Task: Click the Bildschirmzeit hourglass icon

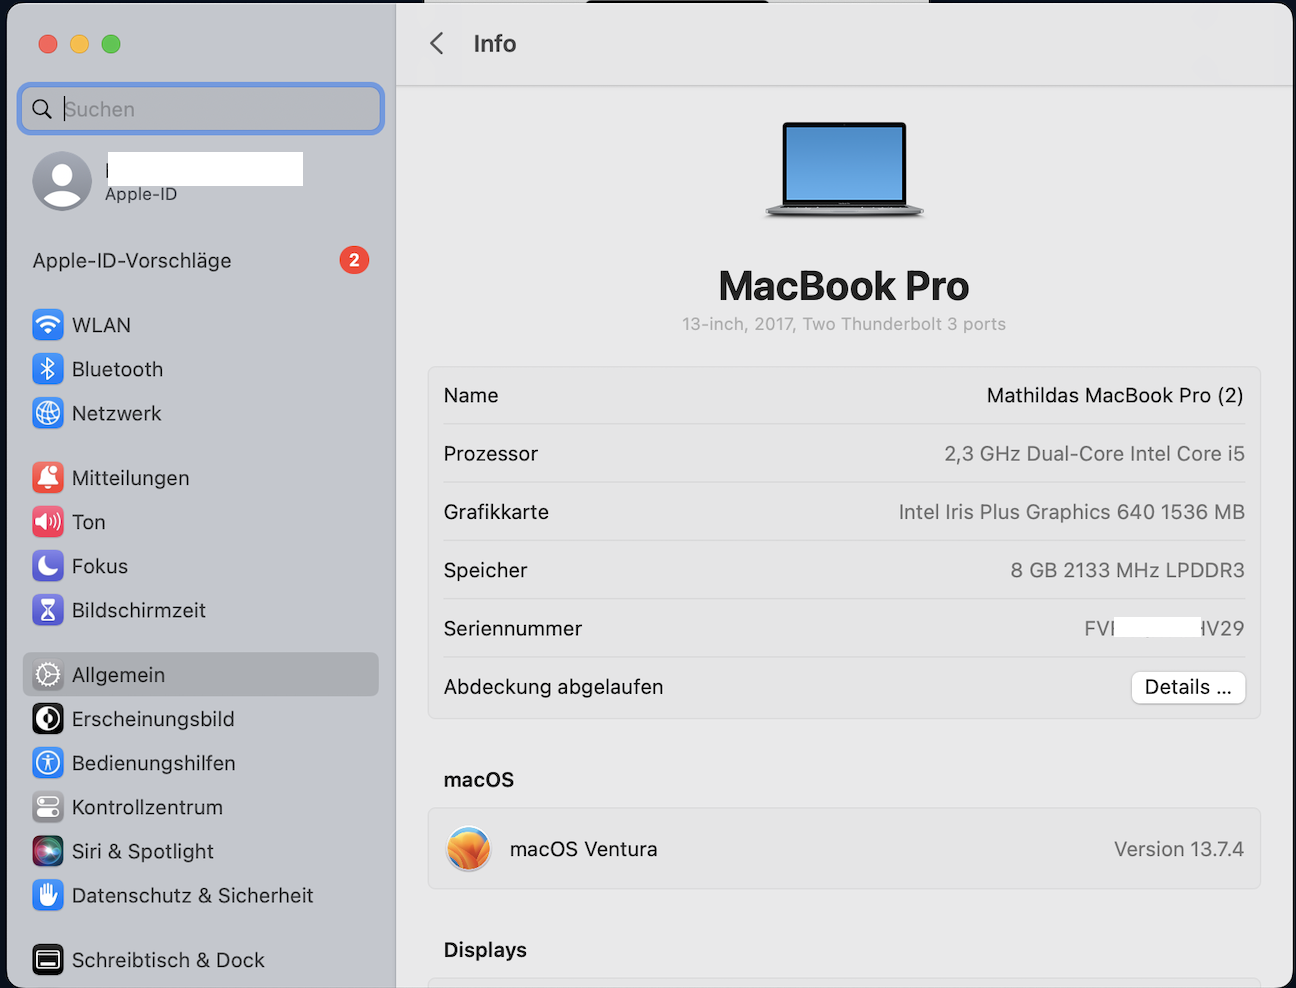Action: coord(48,610)
